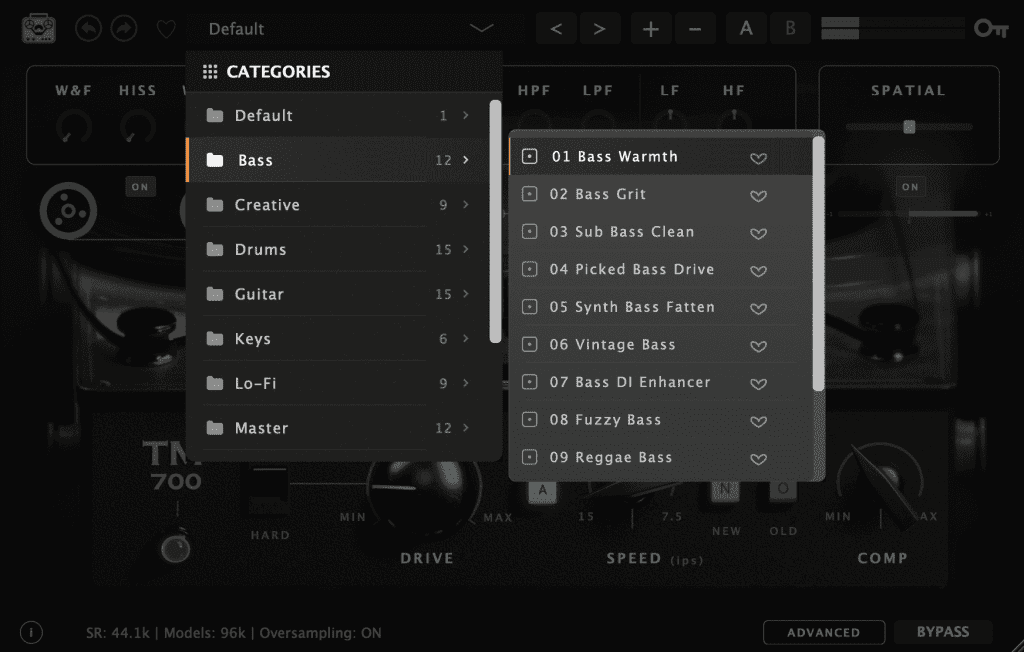The height and width of the screenshot is (652, 1024).
Task: Collapse the preset dropdown chevron
Action: [482, 29]
